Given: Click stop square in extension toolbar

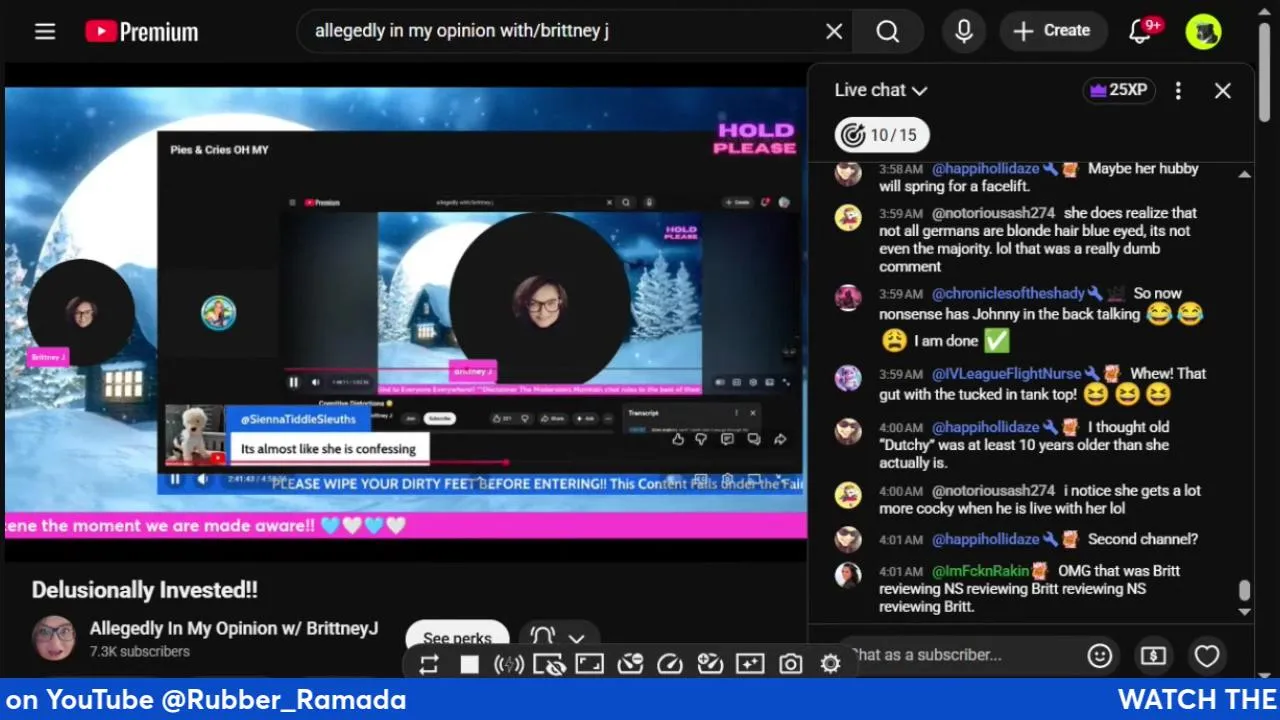Looking at the screenshot, I should pos(469,665).
